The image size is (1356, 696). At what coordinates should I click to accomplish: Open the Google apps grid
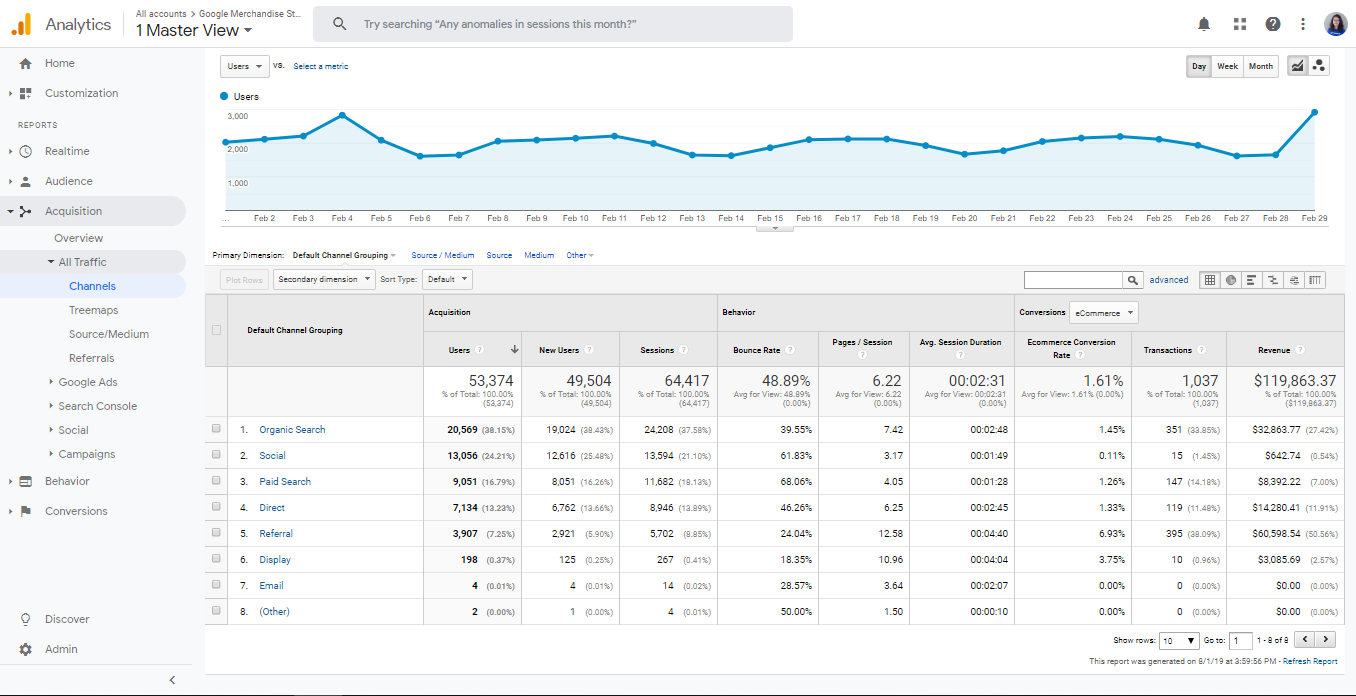[1240, 24]
